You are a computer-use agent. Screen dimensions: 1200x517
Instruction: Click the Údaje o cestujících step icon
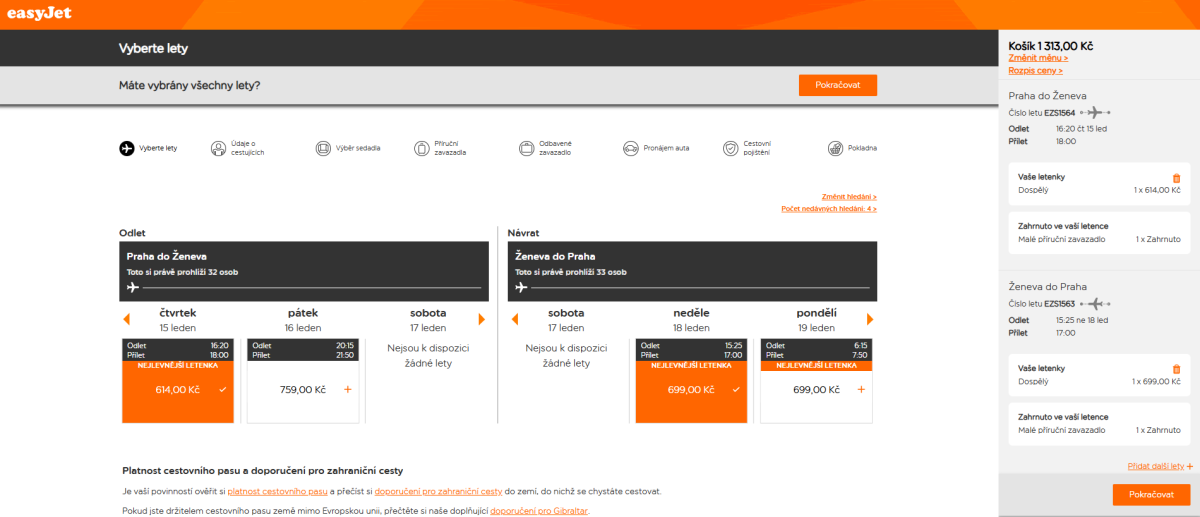(x=219, y=148)
